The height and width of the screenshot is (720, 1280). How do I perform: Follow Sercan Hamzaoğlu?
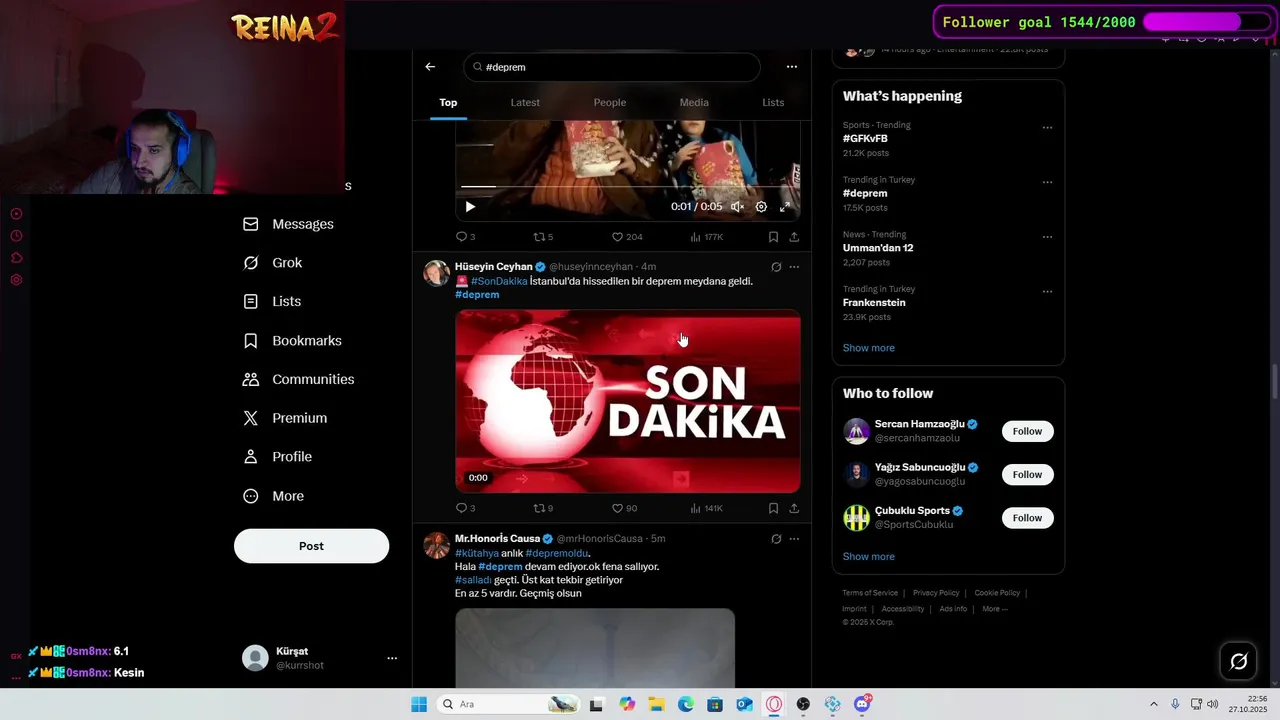tap(1027, 432)
